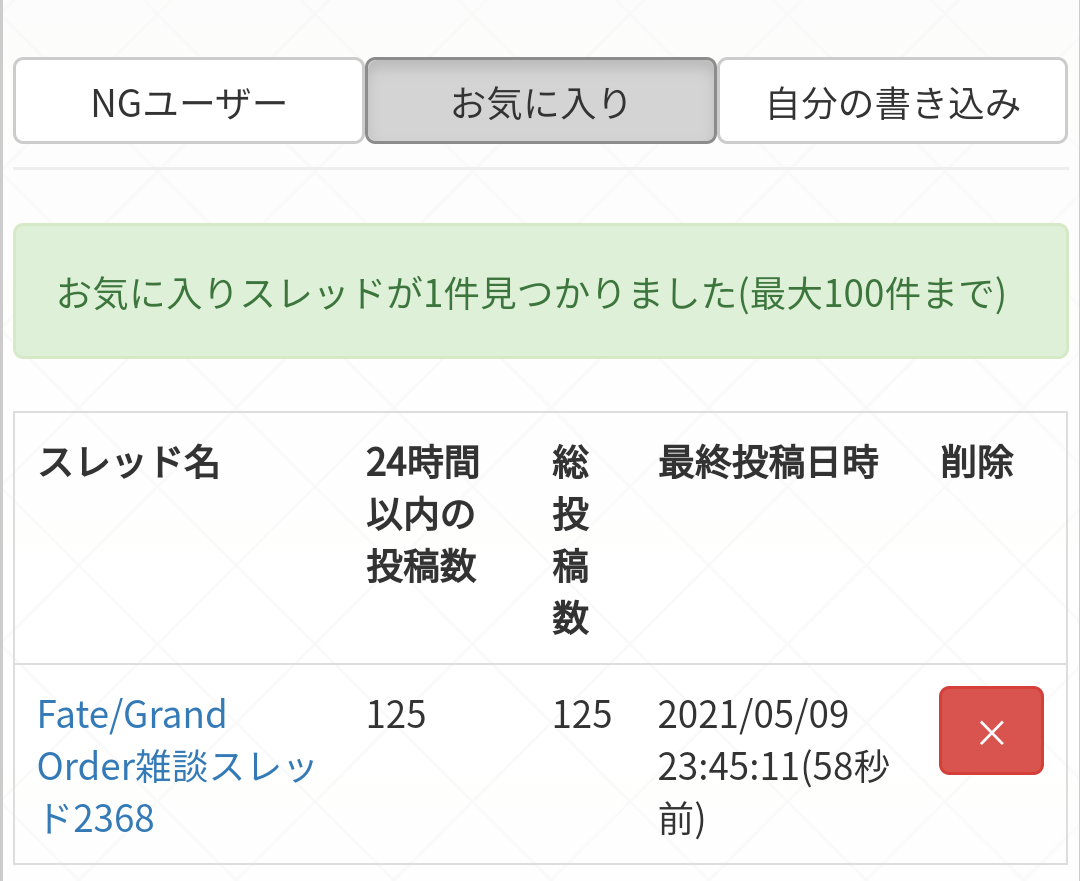The height and width of the screenshot is (881, 1080).
Task: Click the 58秒前 relative time text
Action: point(846,768)
